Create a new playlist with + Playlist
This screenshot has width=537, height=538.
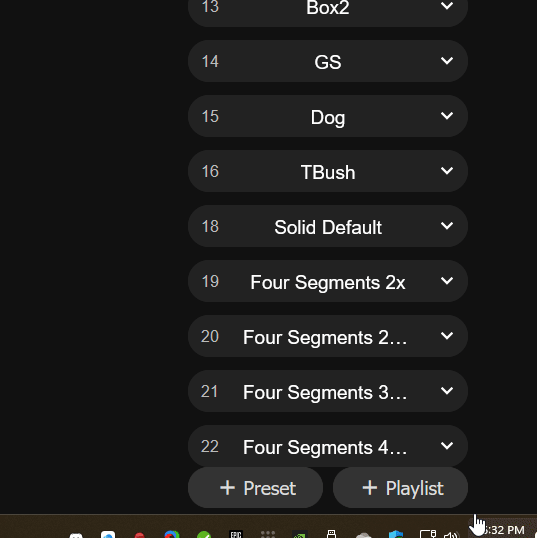(400, 488)
